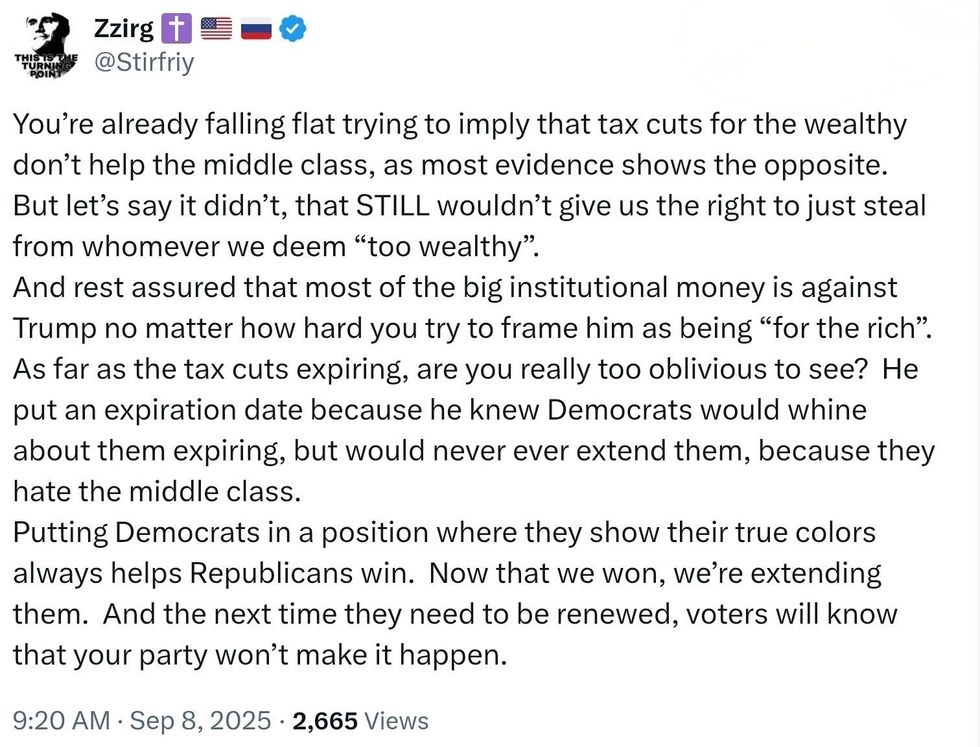Open the Zzirg display name link
The height and width of the screenshot is (747, 980).
(123, 29)
